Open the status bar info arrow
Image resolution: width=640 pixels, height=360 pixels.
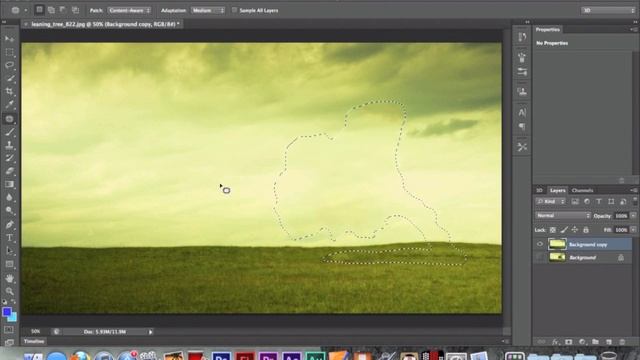click(151, 332)
